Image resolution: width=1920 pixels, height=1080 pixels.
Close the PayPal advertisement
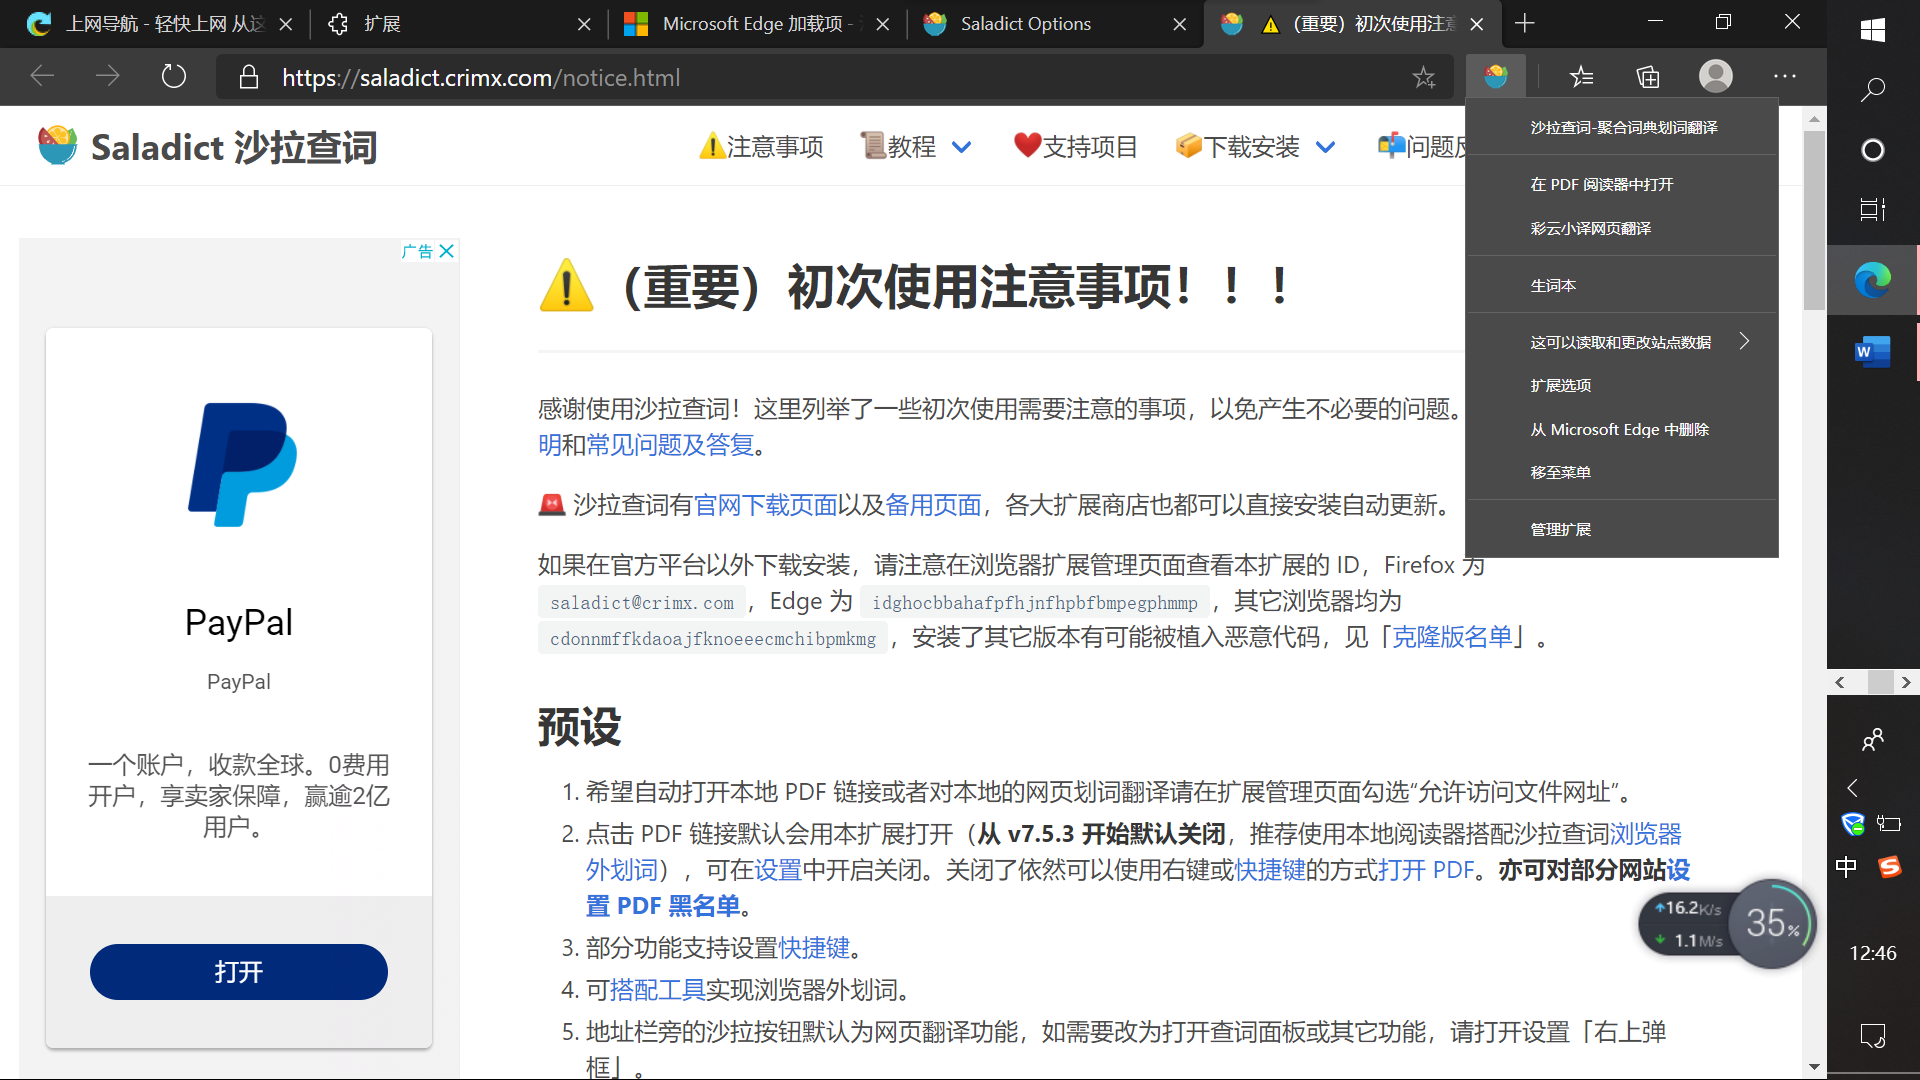[x=447, y=251]
